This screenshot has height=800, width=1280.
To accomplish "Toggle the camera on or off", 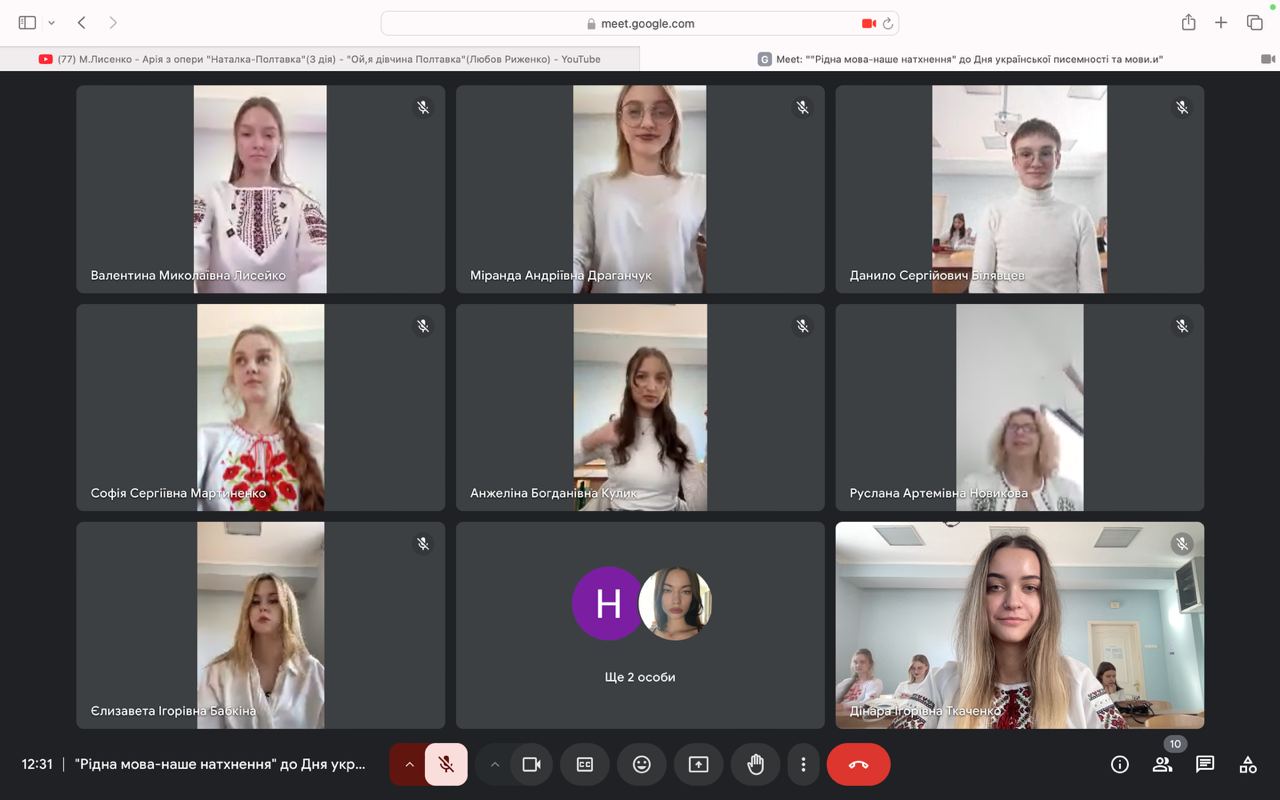I will pos(531,765).
